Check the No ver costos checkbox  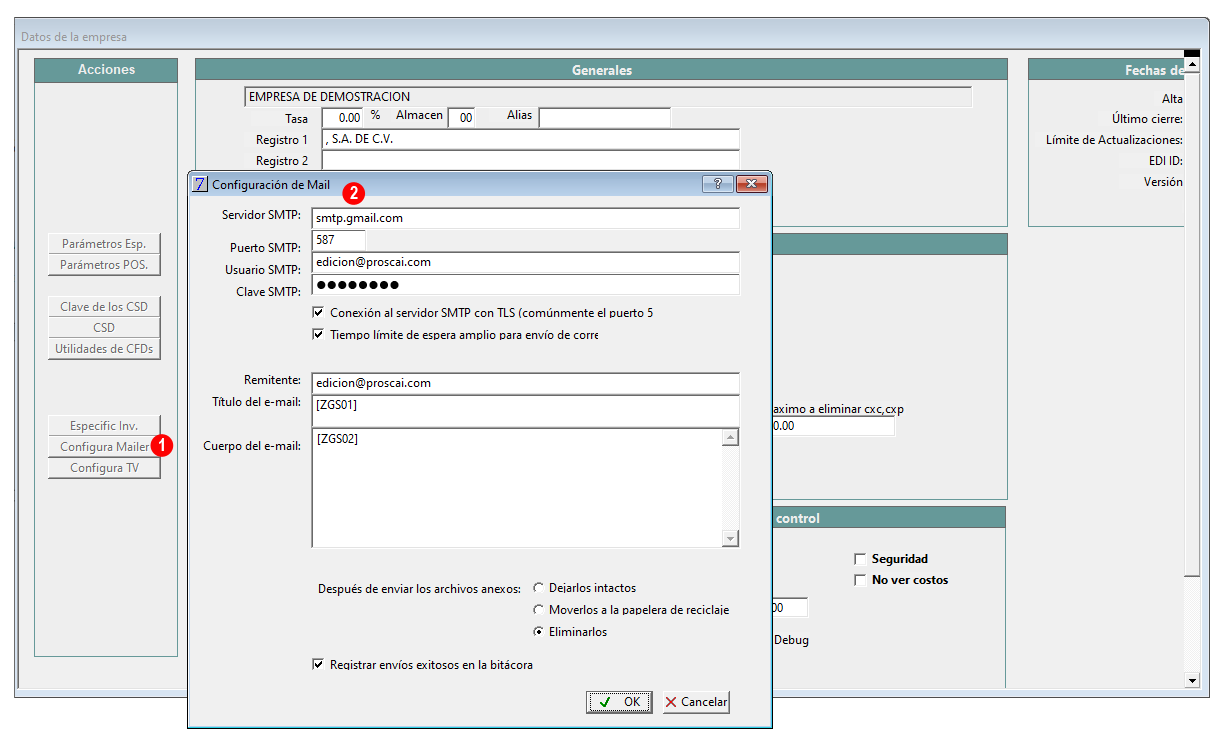point(859,580)
